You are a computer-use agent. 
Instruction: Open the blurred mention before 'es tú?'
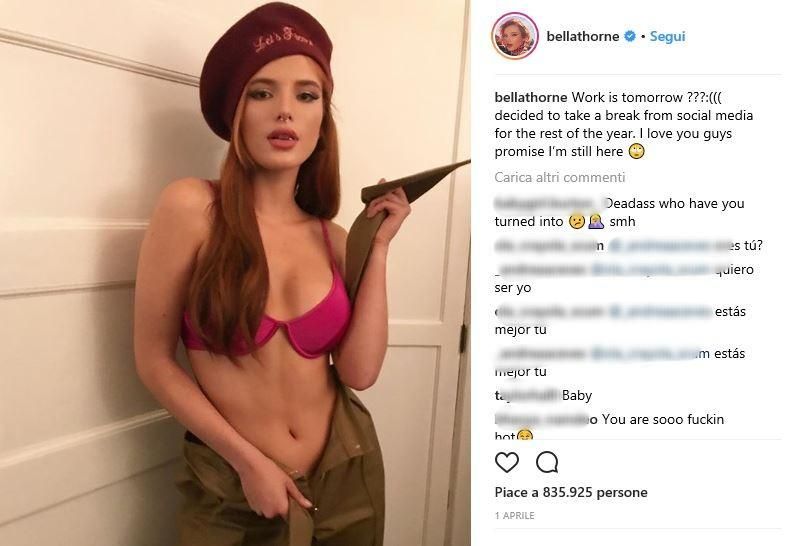[661, 246]
